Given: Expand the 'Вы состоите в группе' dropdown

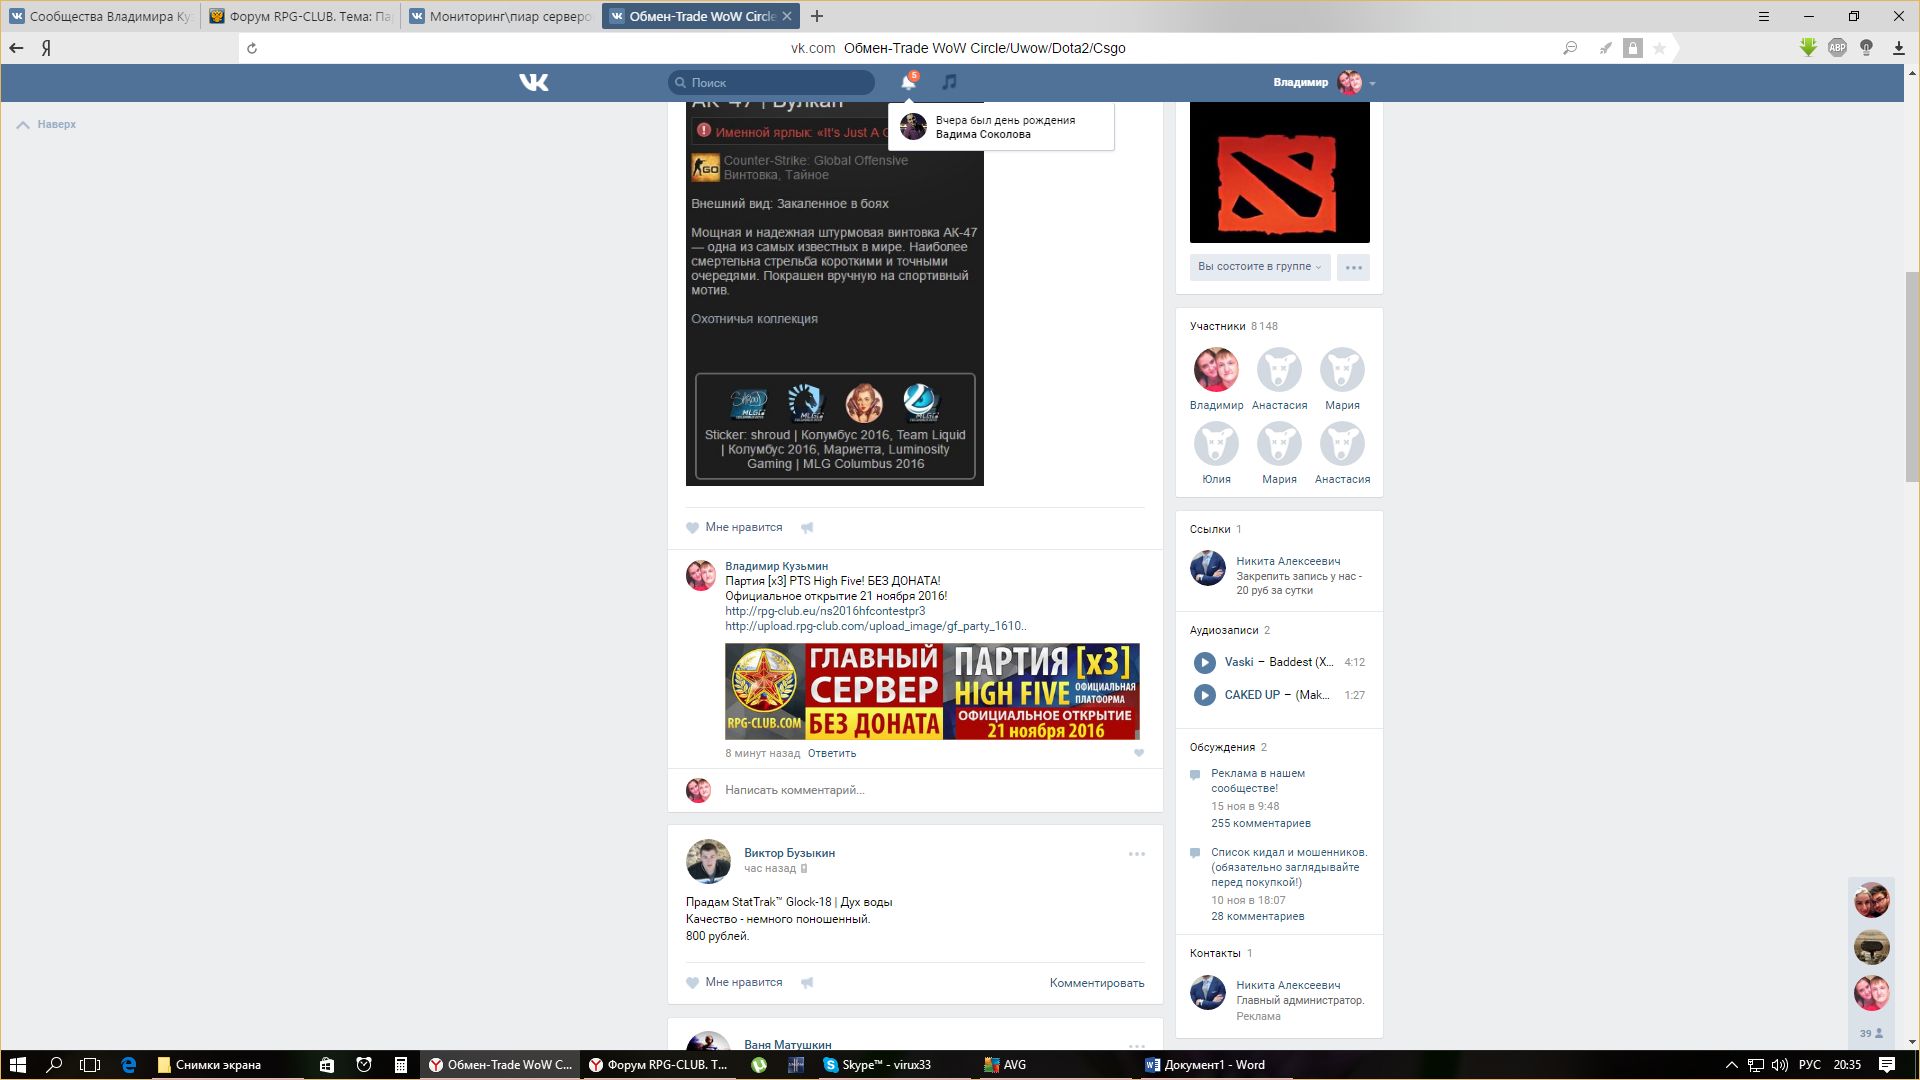Looking at the screenshot, I should pyautogui.click(x=1259, y=267).
